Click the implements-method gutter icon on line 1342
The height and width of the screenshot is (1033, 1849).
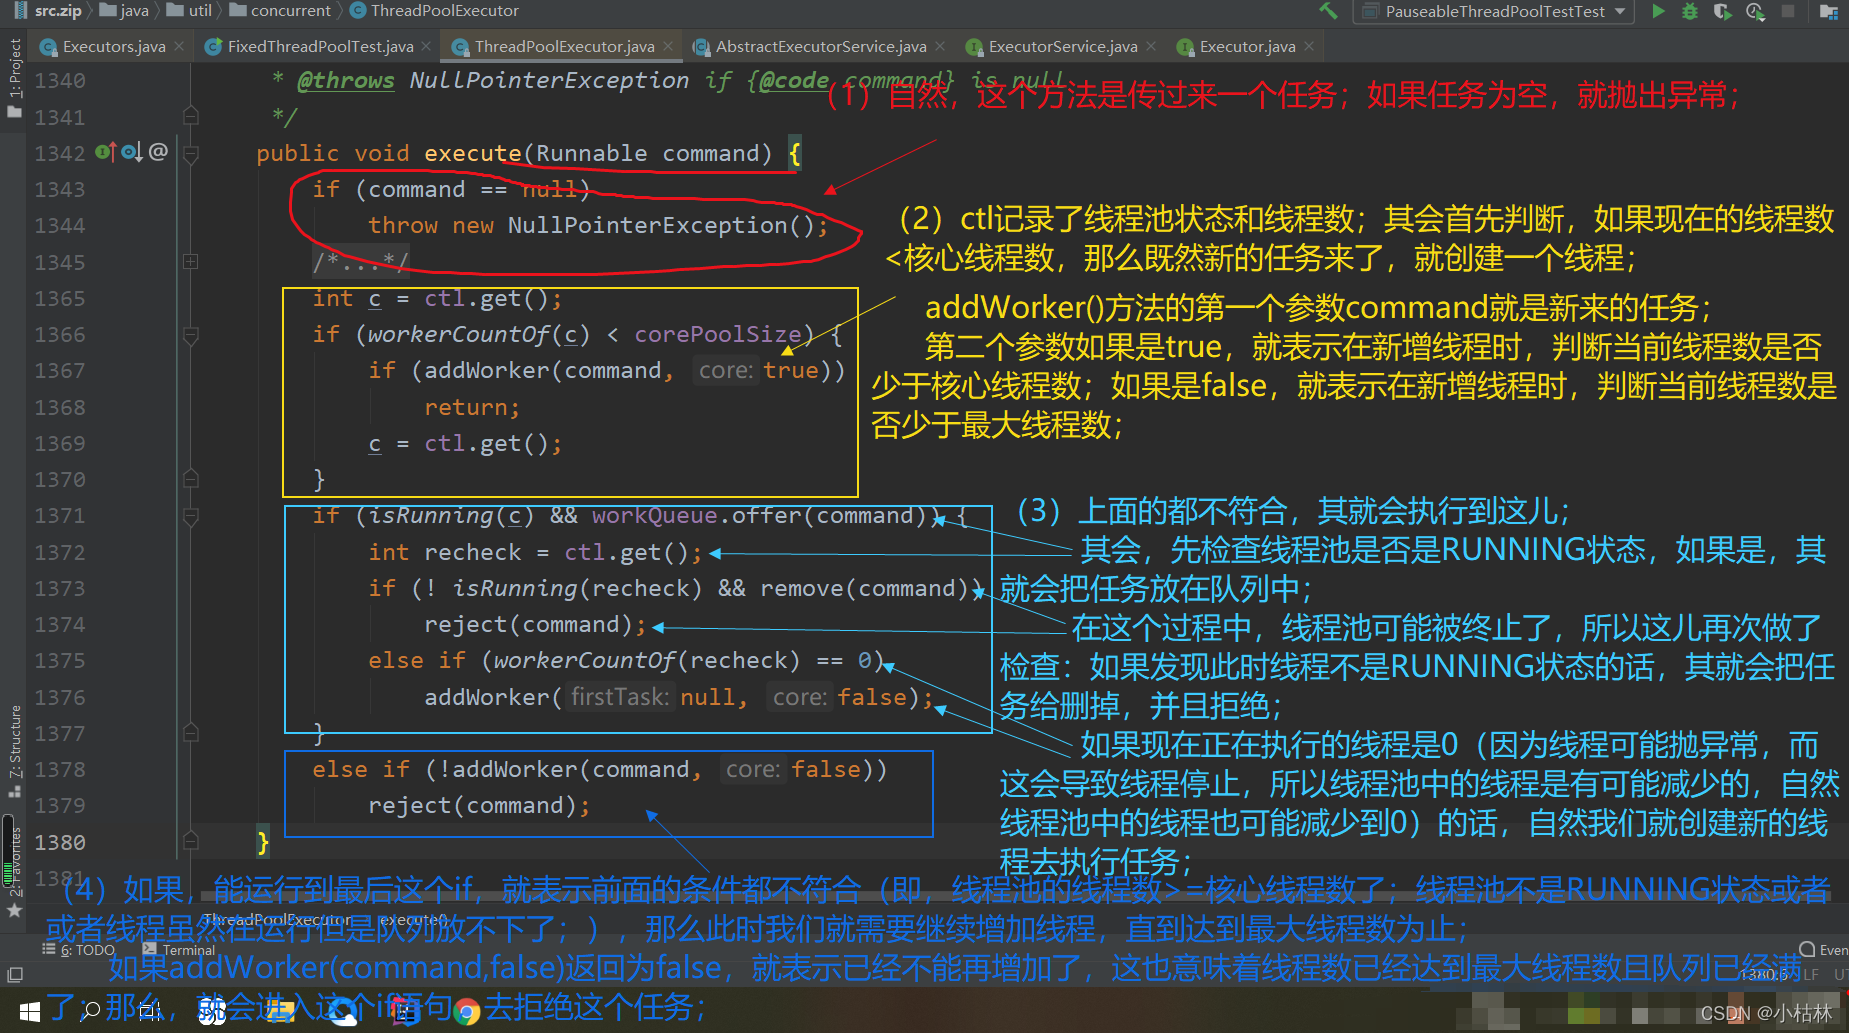(x=106, y=152)
